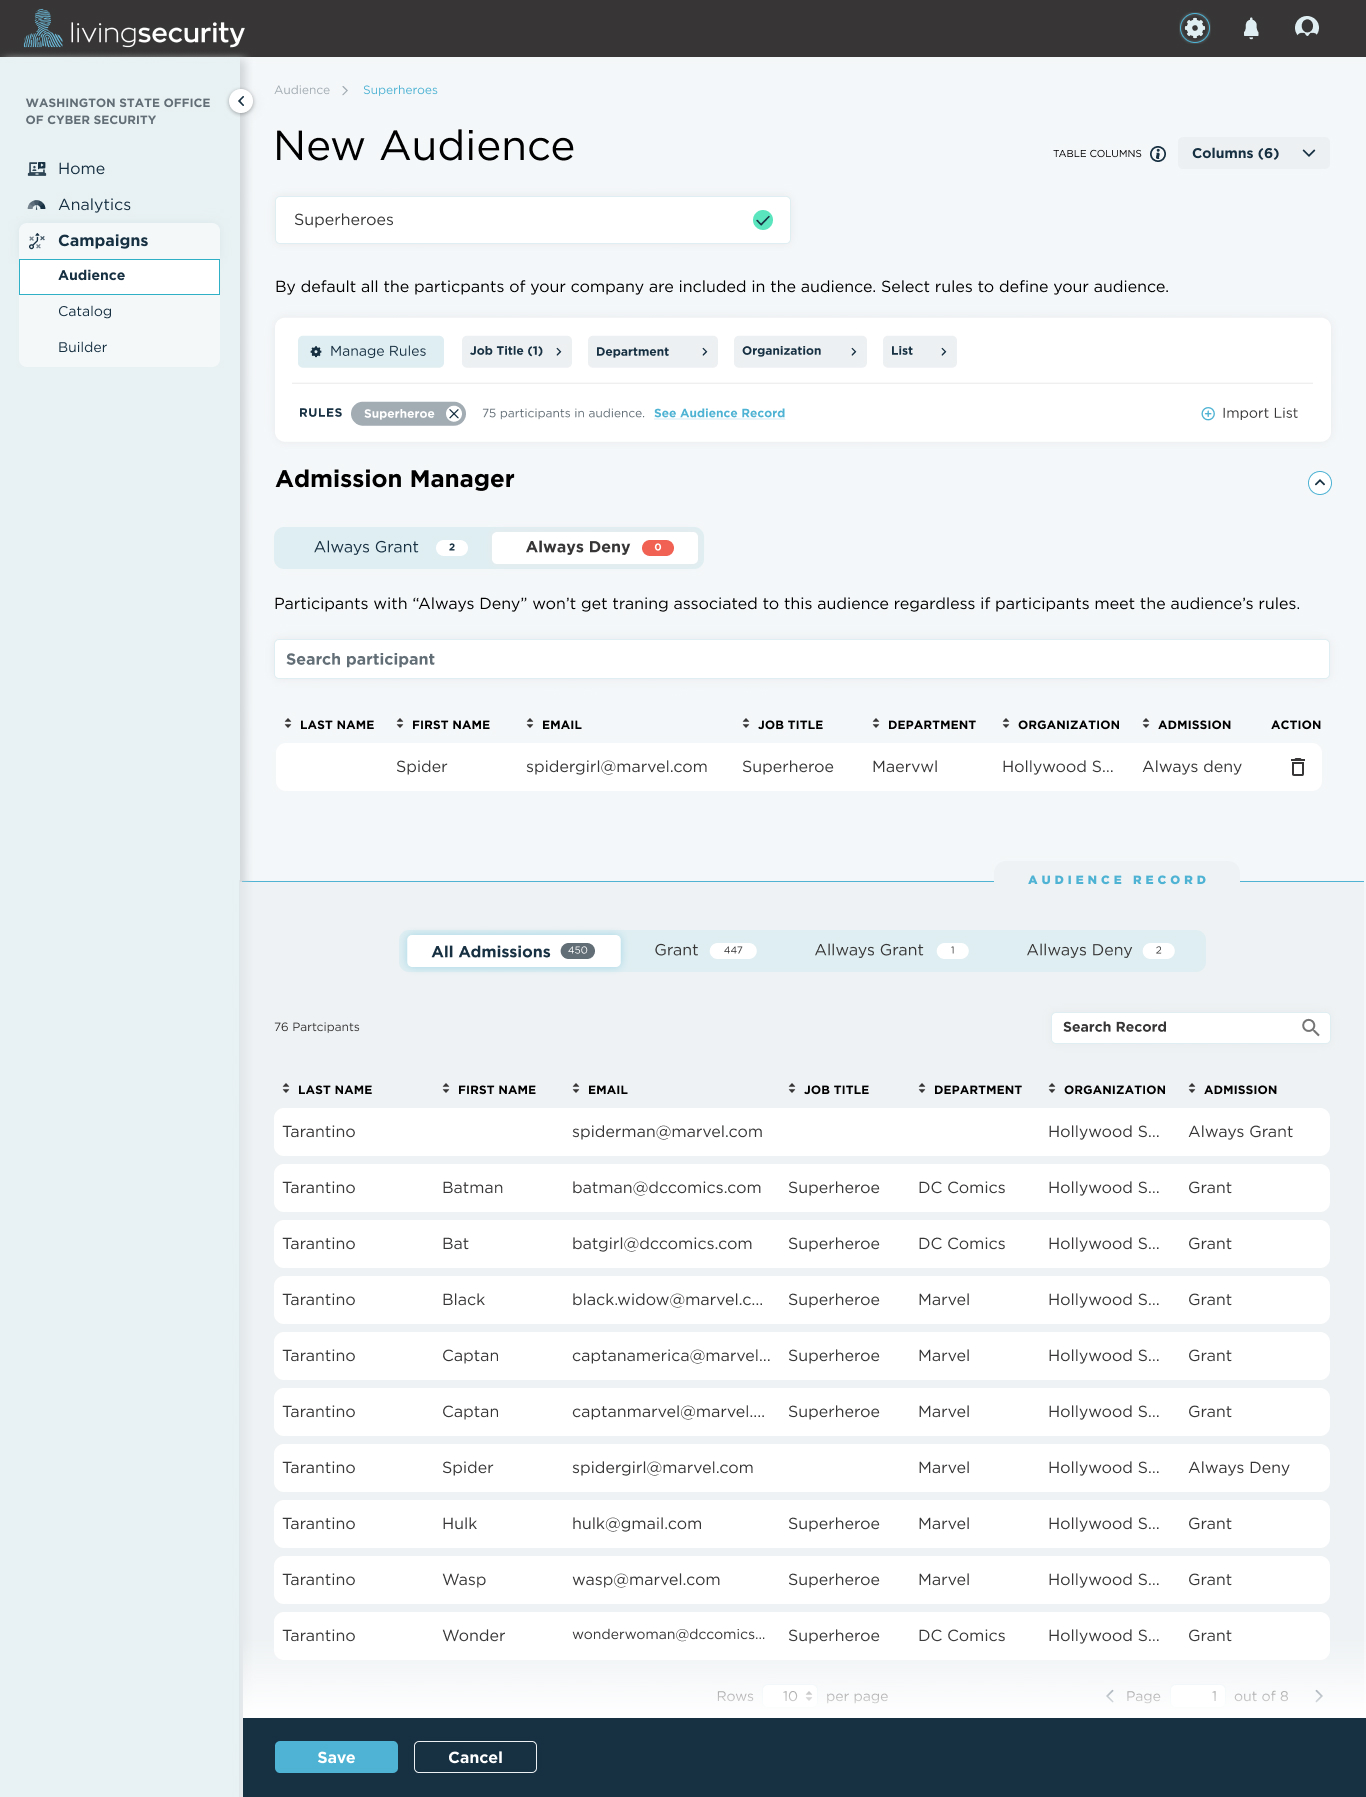This screenshot has height=1797, width=1366.
Task: Open the settings gear icon
Action: (1195, 28)
